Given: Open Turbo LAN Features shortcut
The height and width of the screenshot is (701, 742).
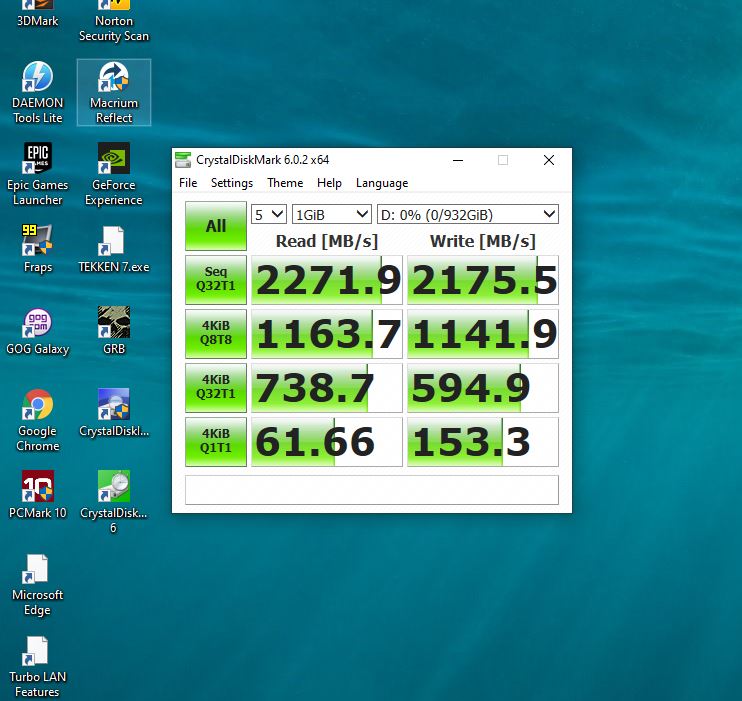Looking at the screenshot, I should [37, 667].
